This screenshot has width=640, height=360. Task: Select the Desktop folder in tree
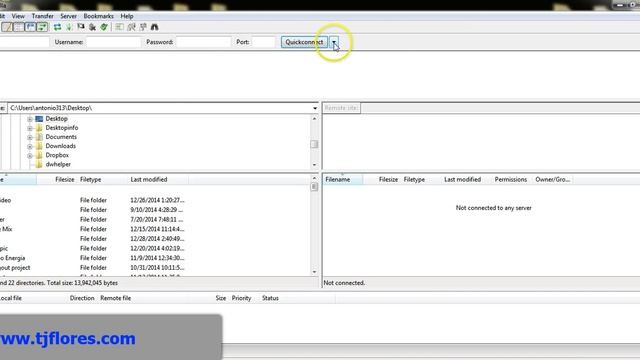point(56,119)
